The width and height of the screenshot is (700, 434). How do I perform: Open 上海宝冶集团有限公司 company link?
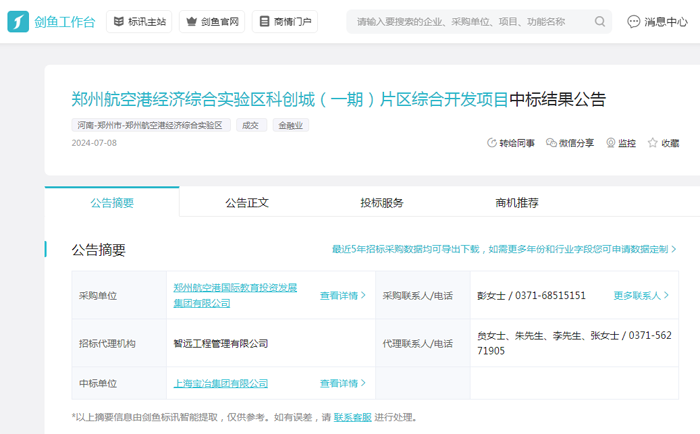(x=220, y=383)
